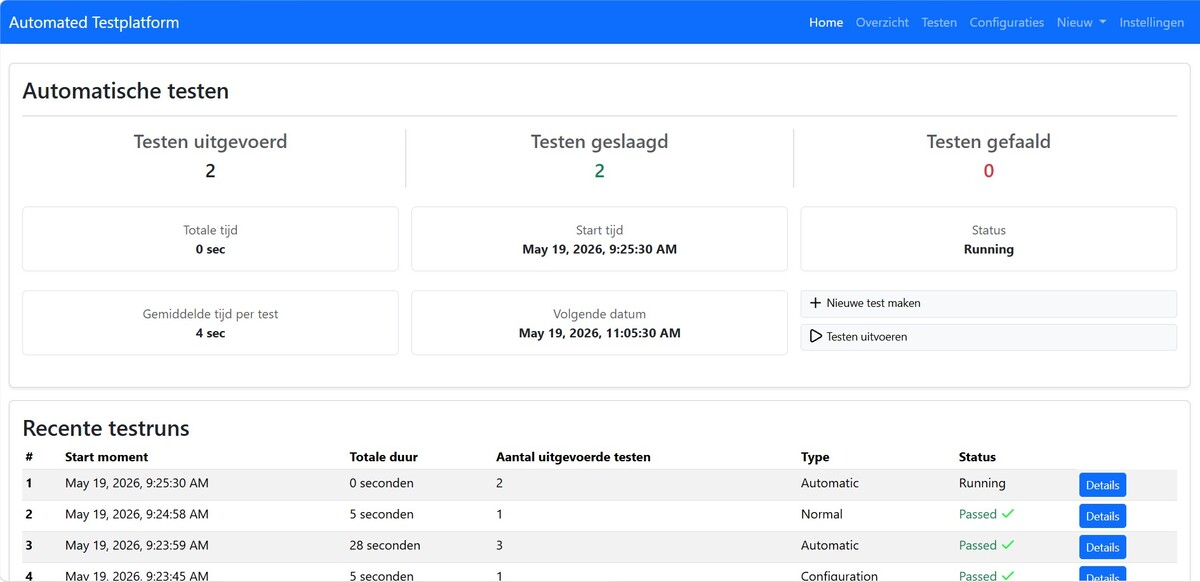Click the Start tijd info card
The image size is (1200, 582).
[x=599, y=239]
